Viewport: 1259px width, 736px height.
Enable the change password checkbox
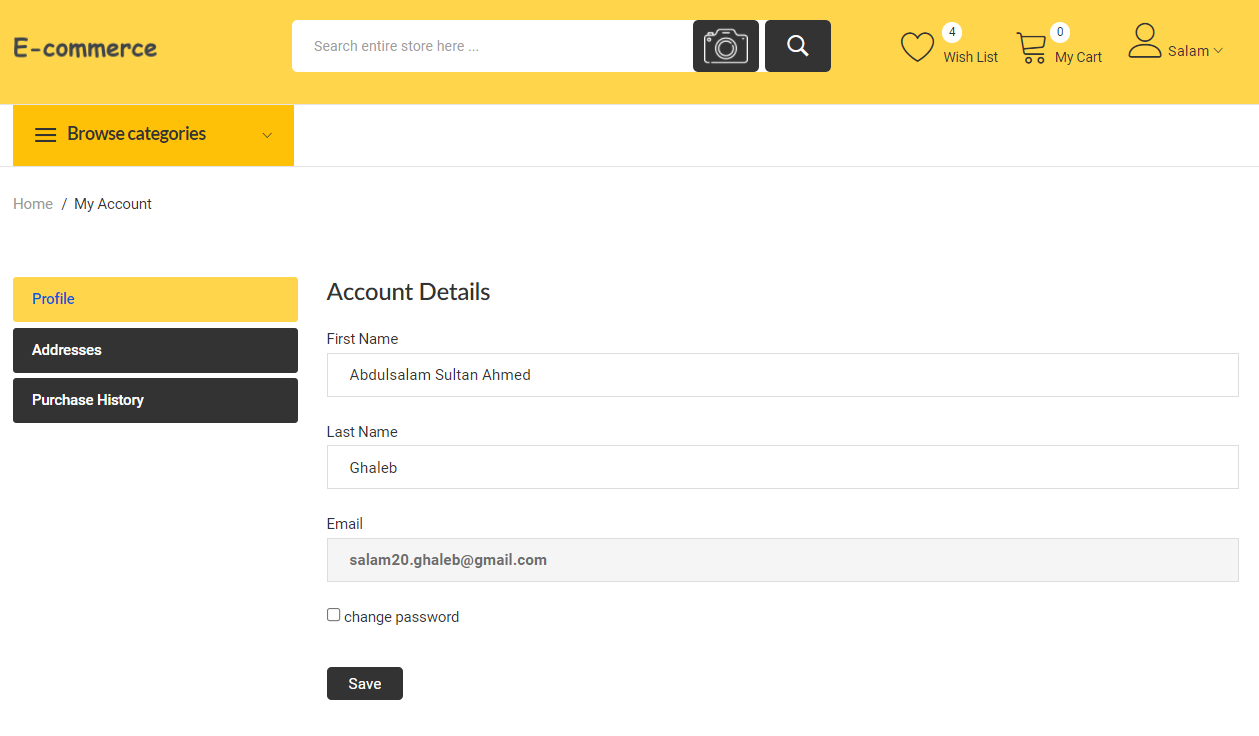point(333,614)
